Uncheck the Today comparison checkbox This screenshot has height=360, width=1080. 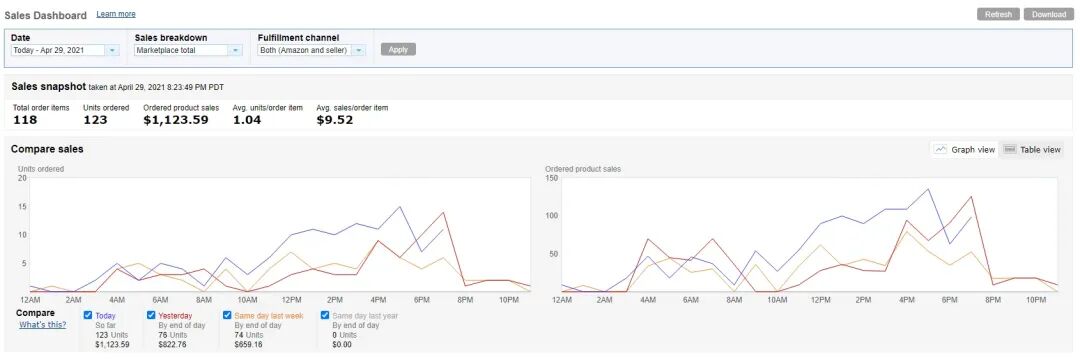pyautogui.click(x=87, y=315)
